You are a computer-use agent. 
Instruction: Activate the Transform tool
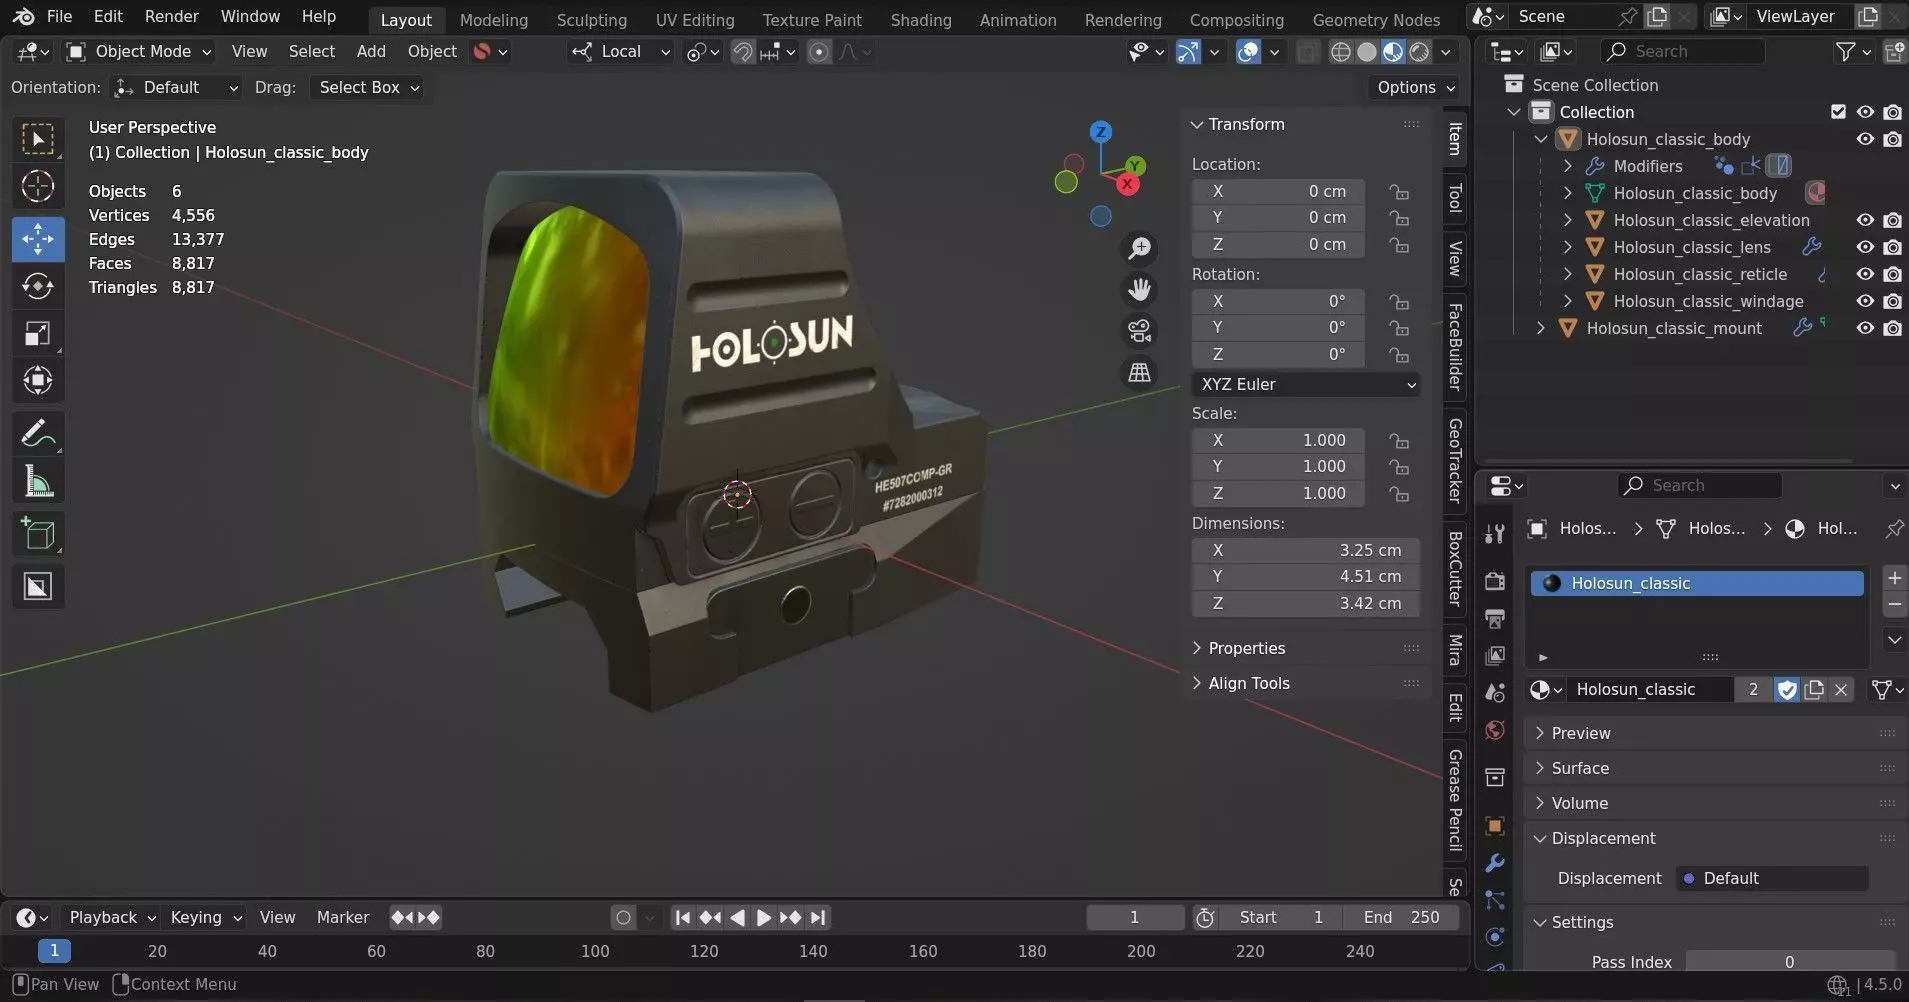tap(38, 380)
